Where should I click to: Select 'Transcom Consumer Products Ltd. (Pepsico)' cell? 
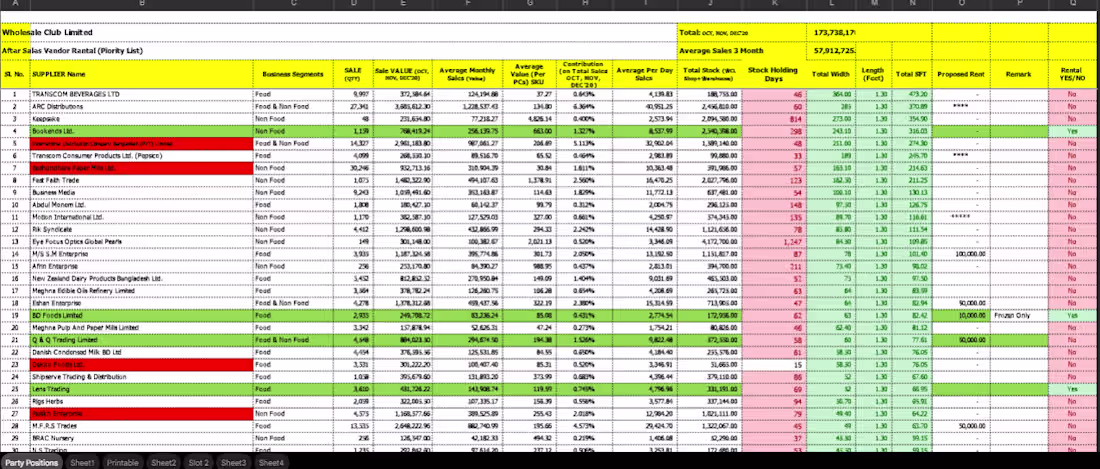click(x=141, y=155)
